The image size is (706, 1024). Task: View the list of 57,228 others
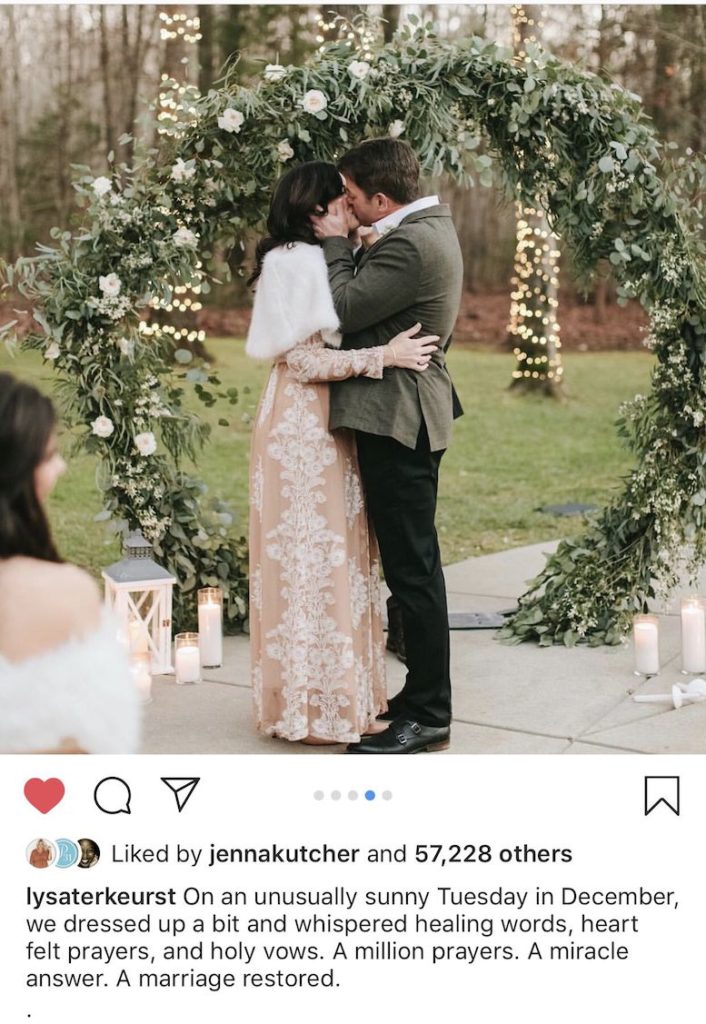tap(493, 854)
